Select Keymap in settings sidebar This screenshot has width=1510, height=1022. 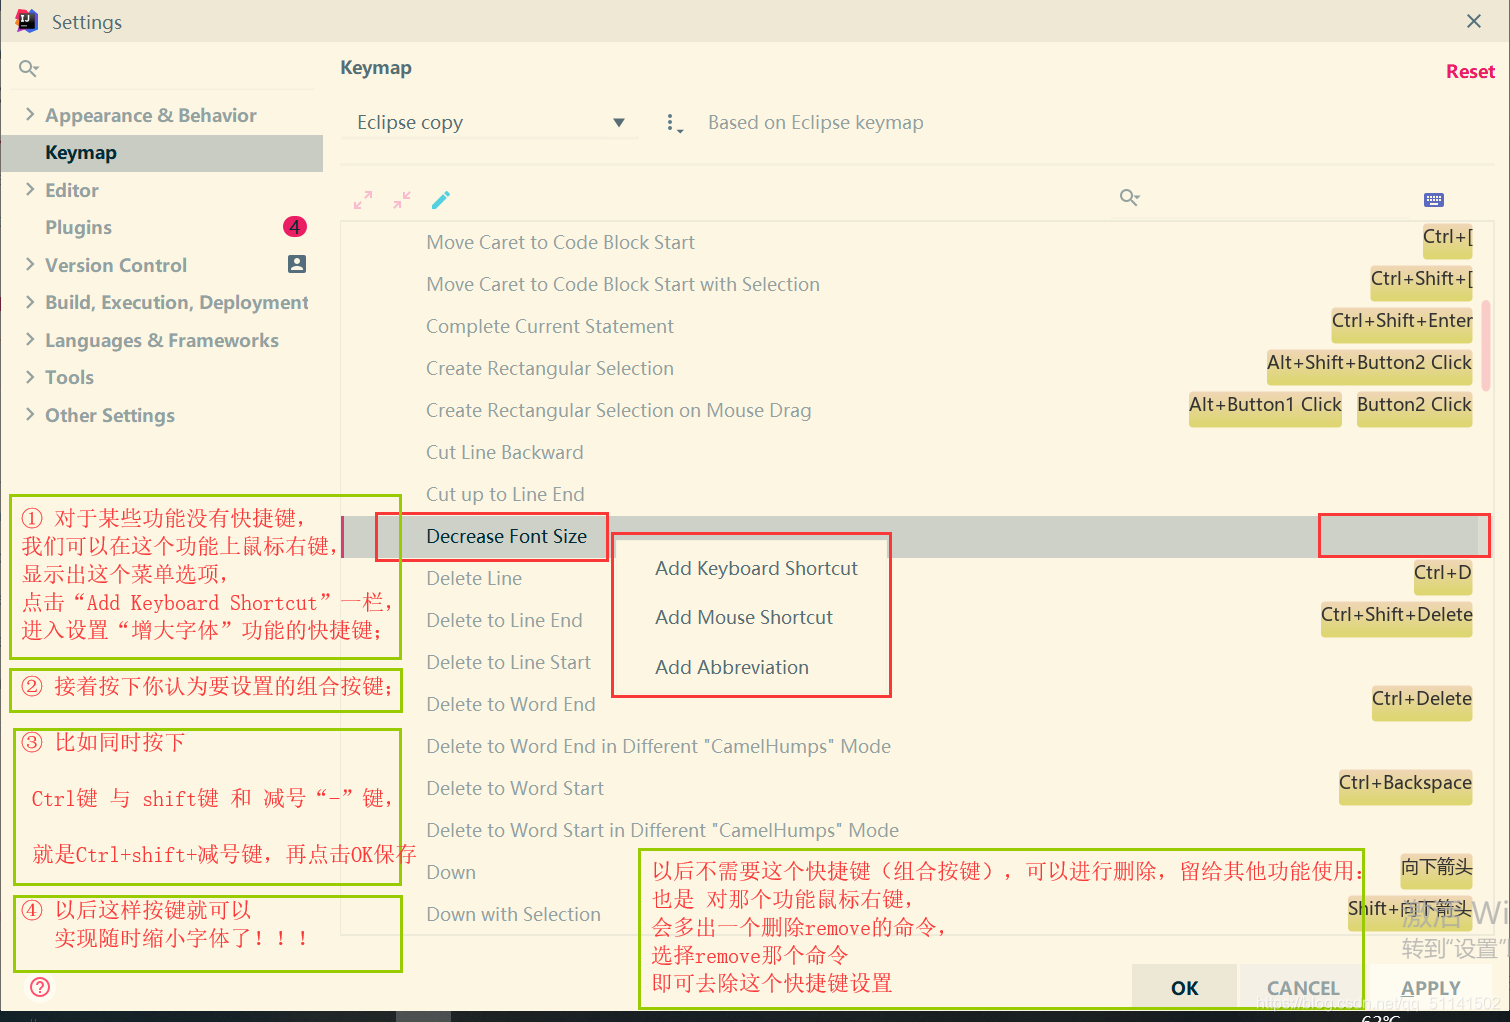click(x=162, y=152)
